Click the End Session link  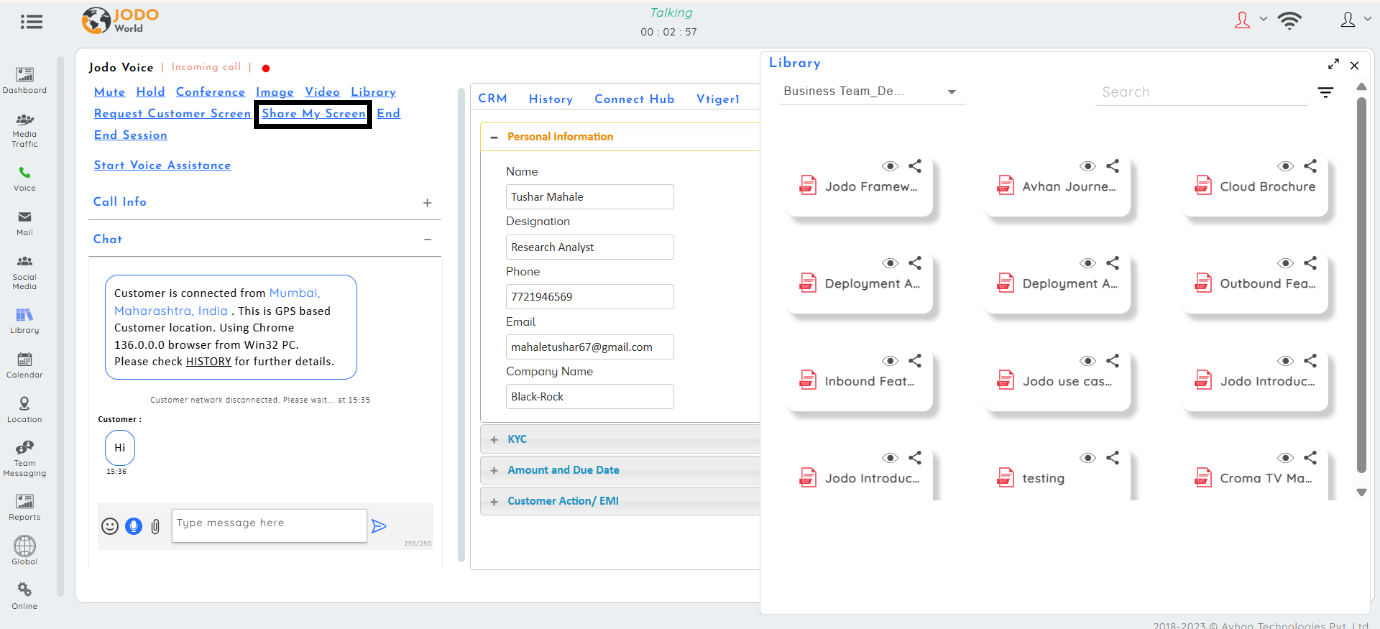point(131,136)
